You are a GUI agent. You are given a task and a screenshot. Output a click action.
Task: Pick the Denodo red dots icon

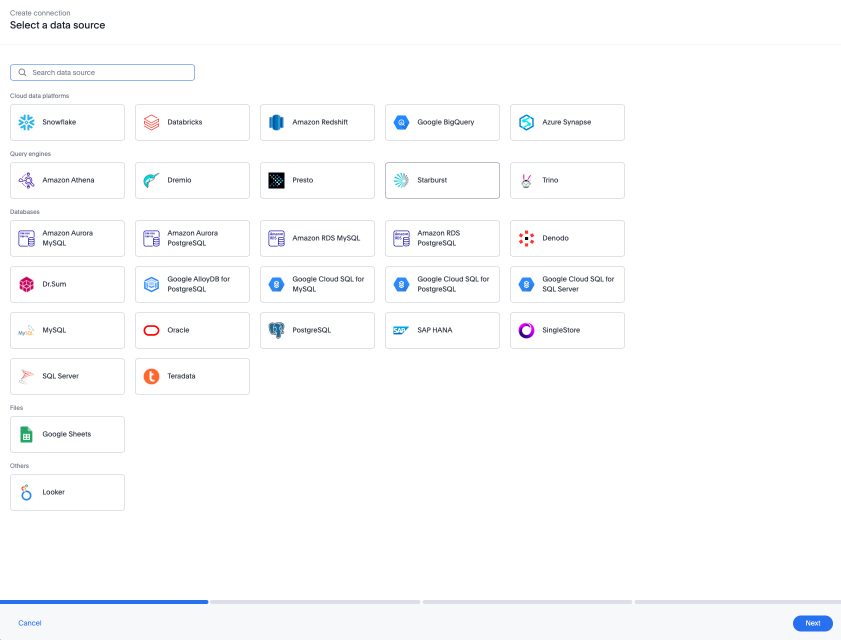click(526, 238)
